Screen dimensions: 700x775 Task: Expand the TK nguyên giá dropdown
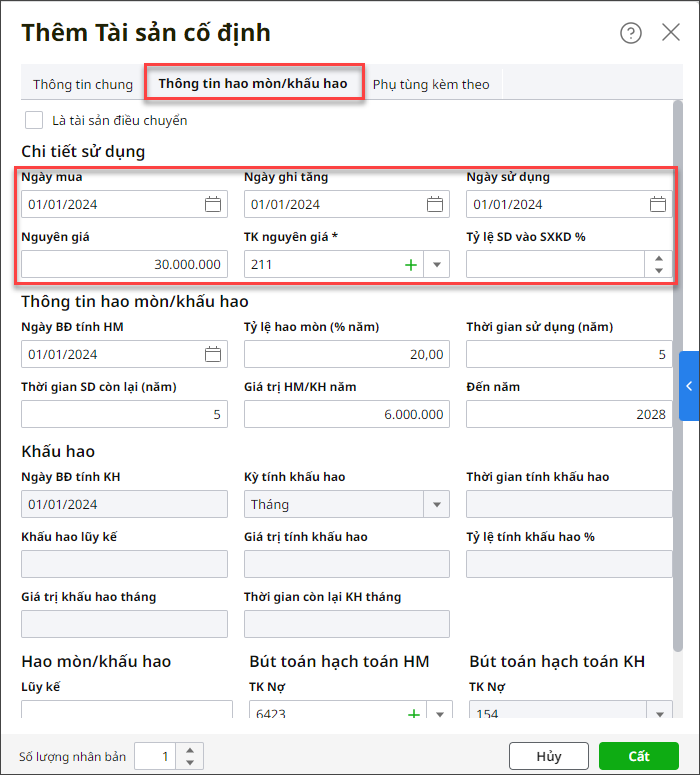tap(437, 265)
